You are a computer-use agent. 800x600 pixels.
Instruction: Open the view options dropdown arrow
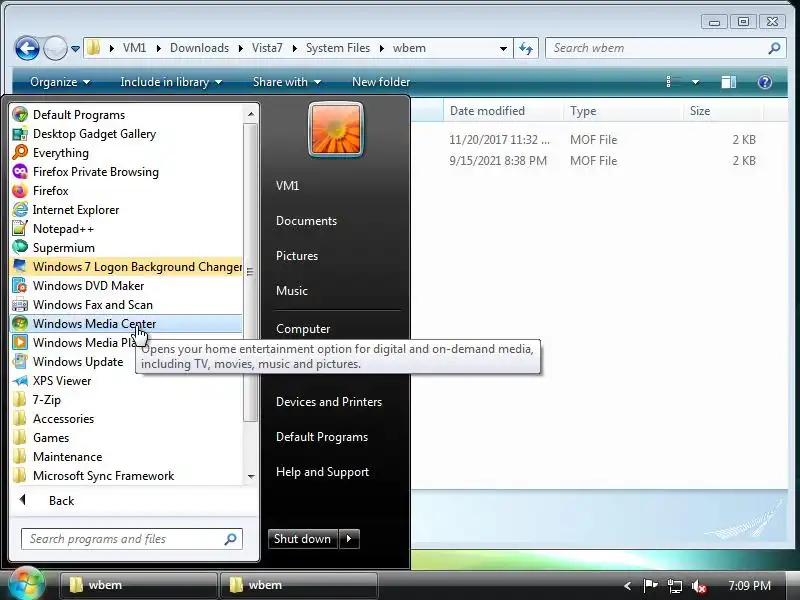[x=695, y=82]
